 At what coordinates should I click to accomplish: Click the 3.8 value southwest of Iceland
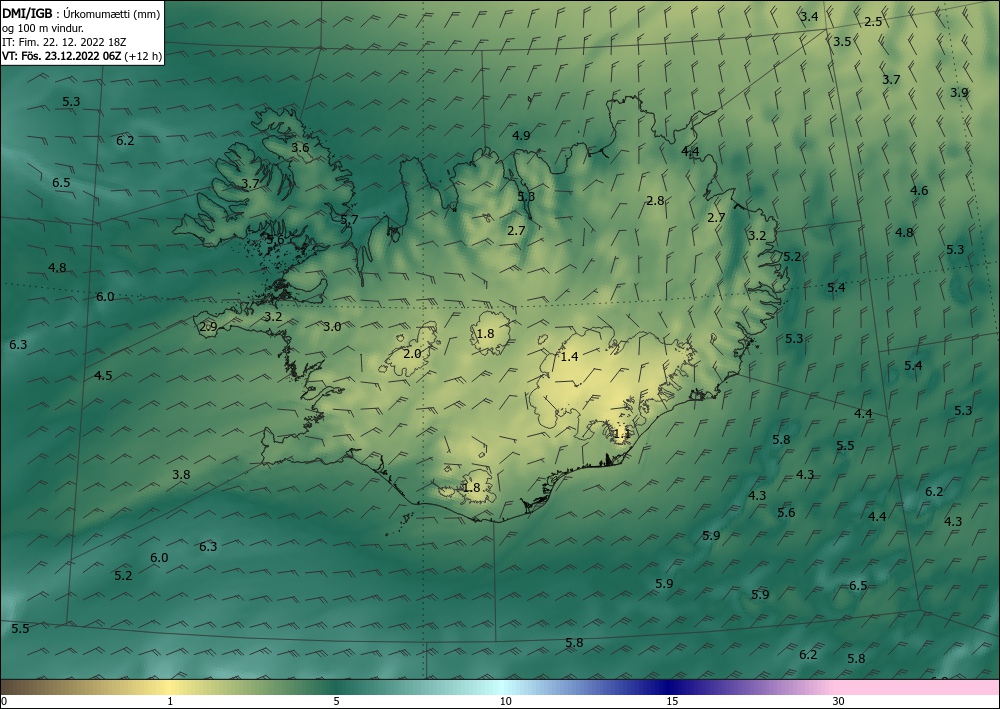coord(181,474)
